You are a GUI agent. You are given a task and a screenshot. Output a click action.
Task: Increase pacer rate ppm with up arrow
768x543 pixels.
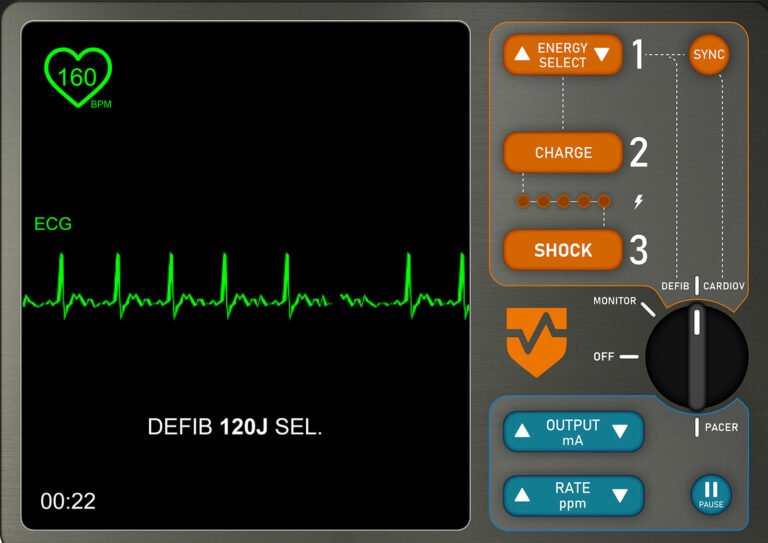coord(522,495)
